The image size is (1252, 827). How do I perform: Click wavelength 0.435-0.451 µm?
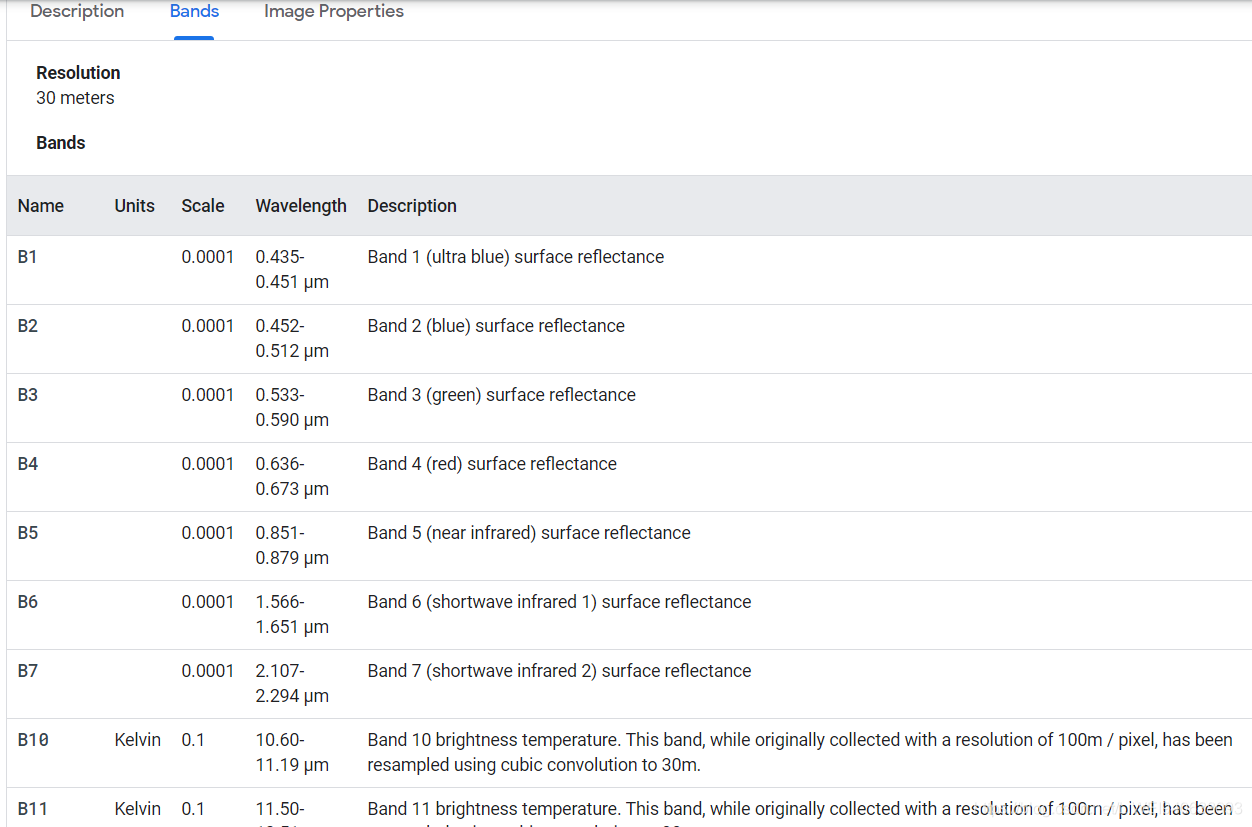click(292, 270)
